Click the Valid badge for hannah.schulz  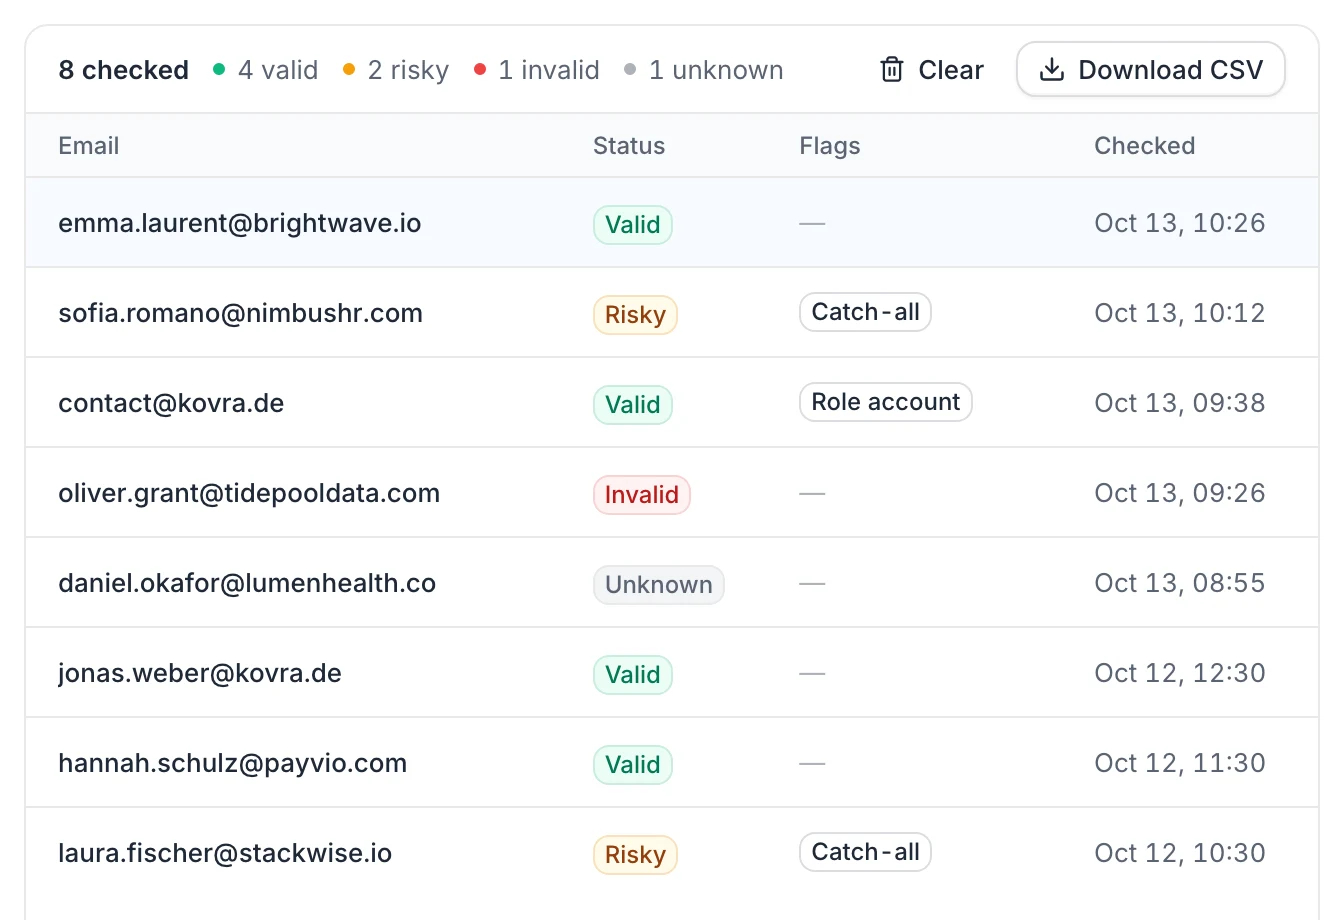point(633,765)
